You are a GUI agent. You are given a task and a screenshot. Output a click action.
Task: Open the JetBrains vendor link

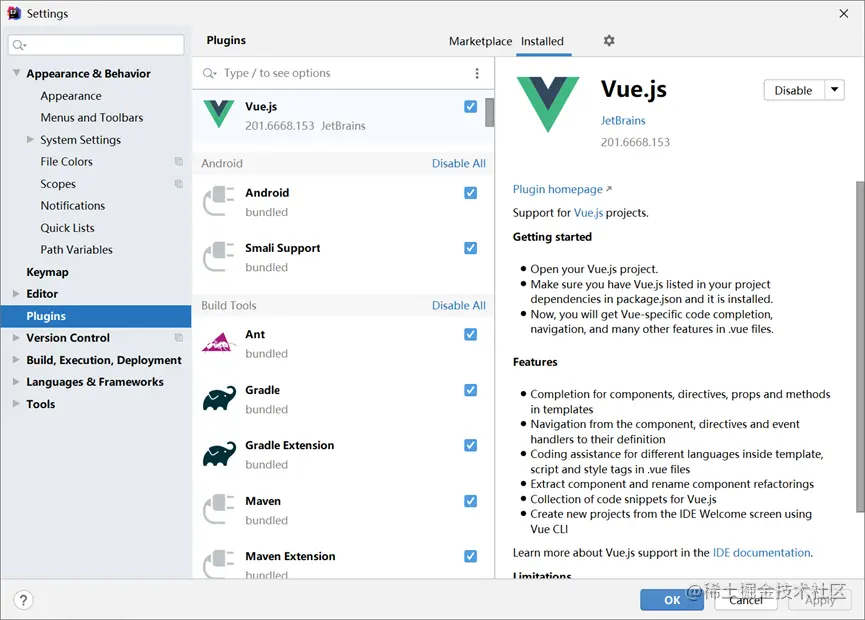click(623, 120)
